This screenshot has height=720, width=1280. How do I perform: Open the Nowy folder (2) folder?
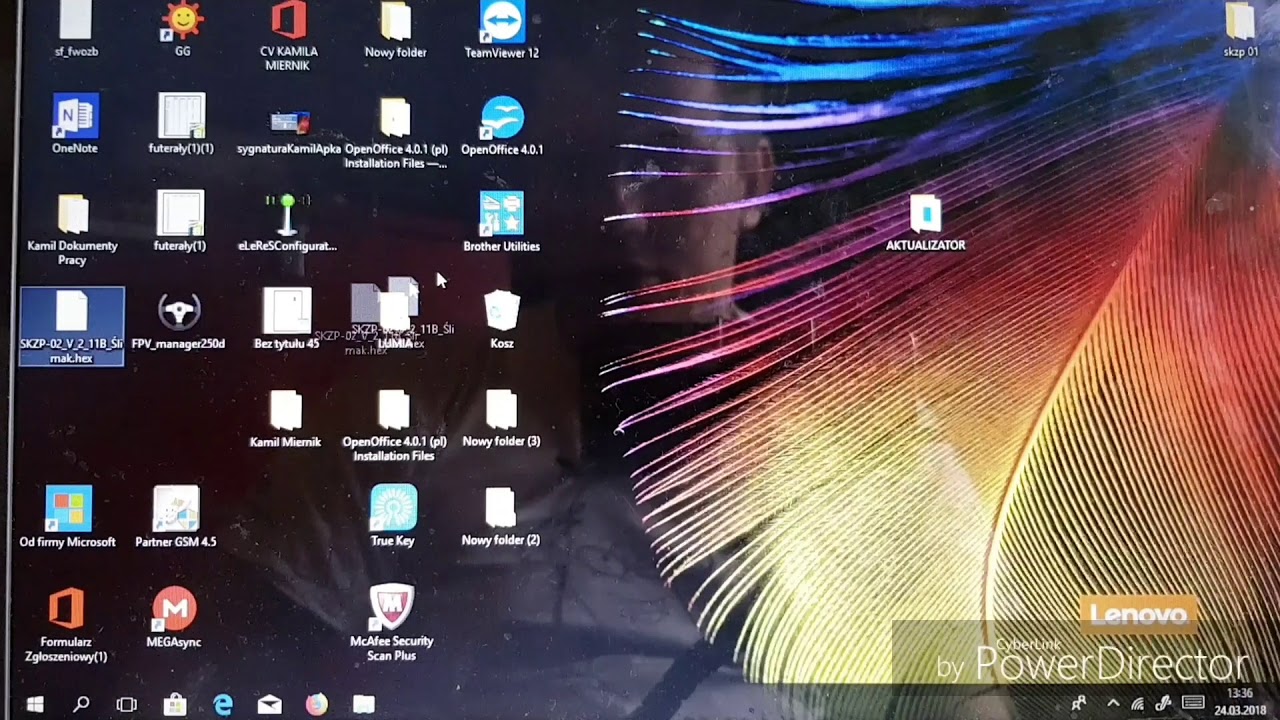500,517
